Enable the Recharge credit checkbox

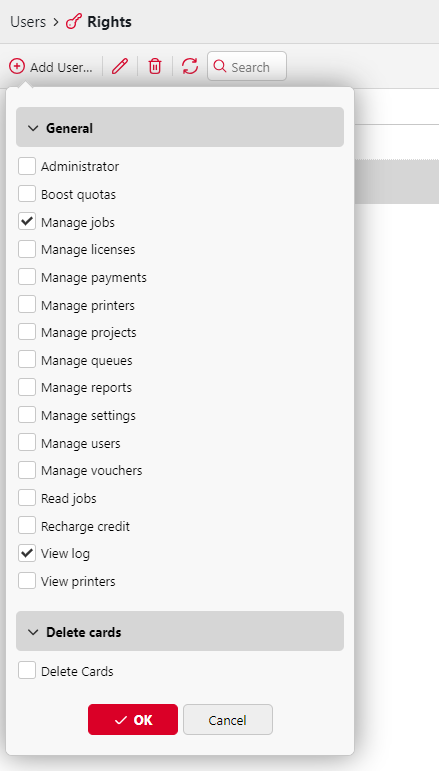[x=27, y=526]
